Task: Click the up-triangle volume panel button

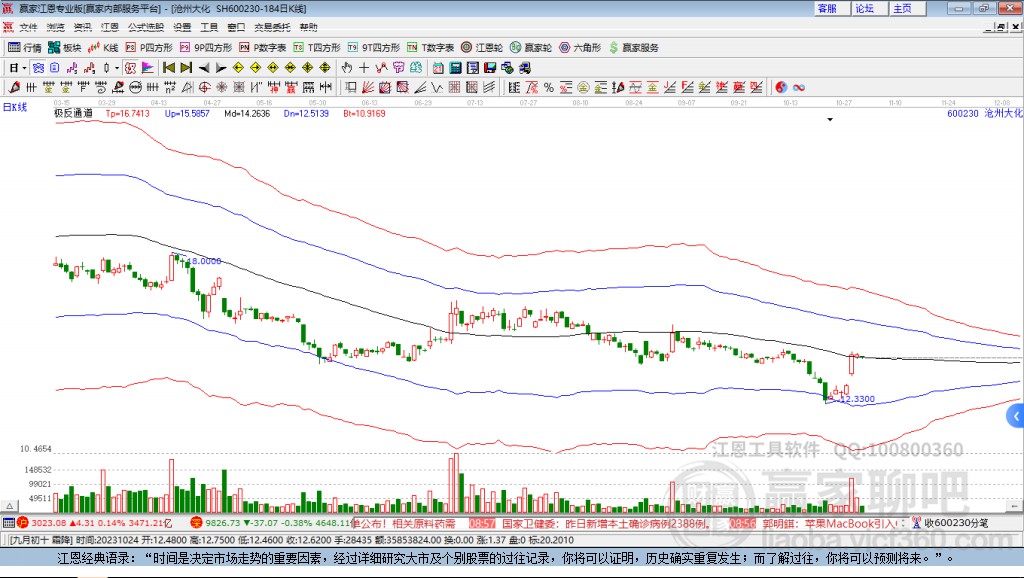Action: point(9,506)
